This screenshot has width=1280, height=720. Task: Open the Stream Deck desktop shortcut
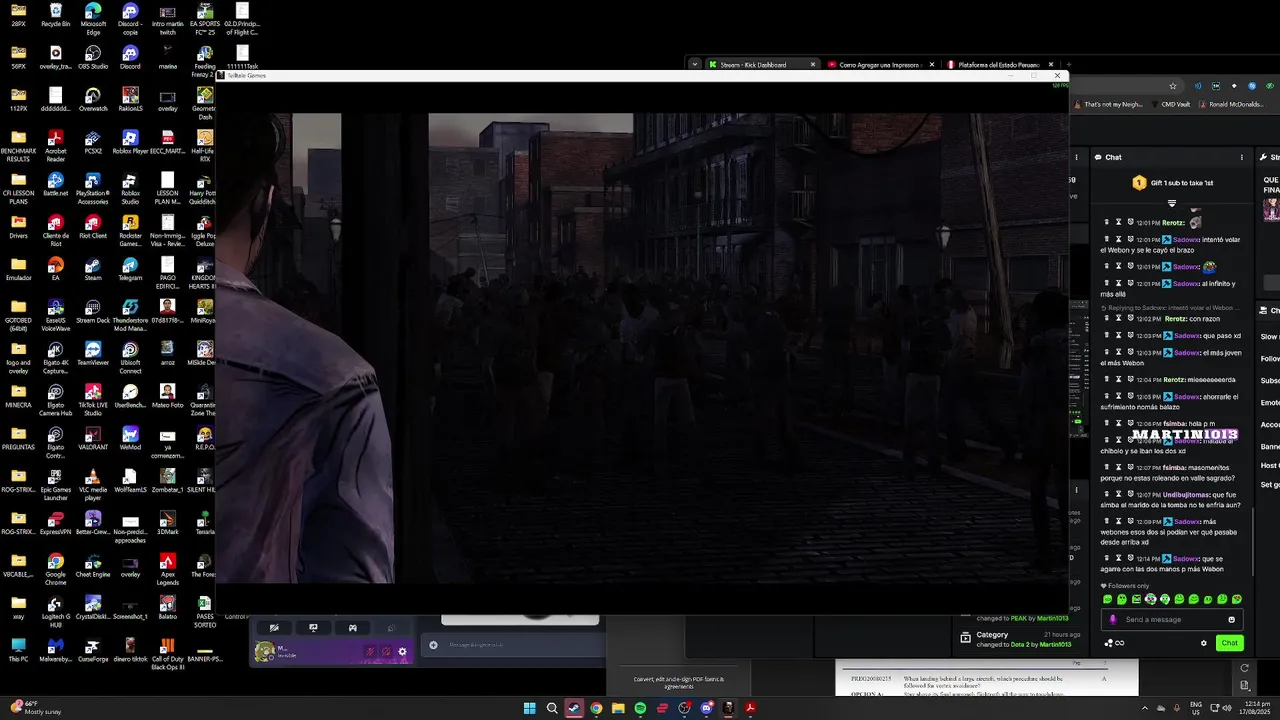[x=93, y=311]
